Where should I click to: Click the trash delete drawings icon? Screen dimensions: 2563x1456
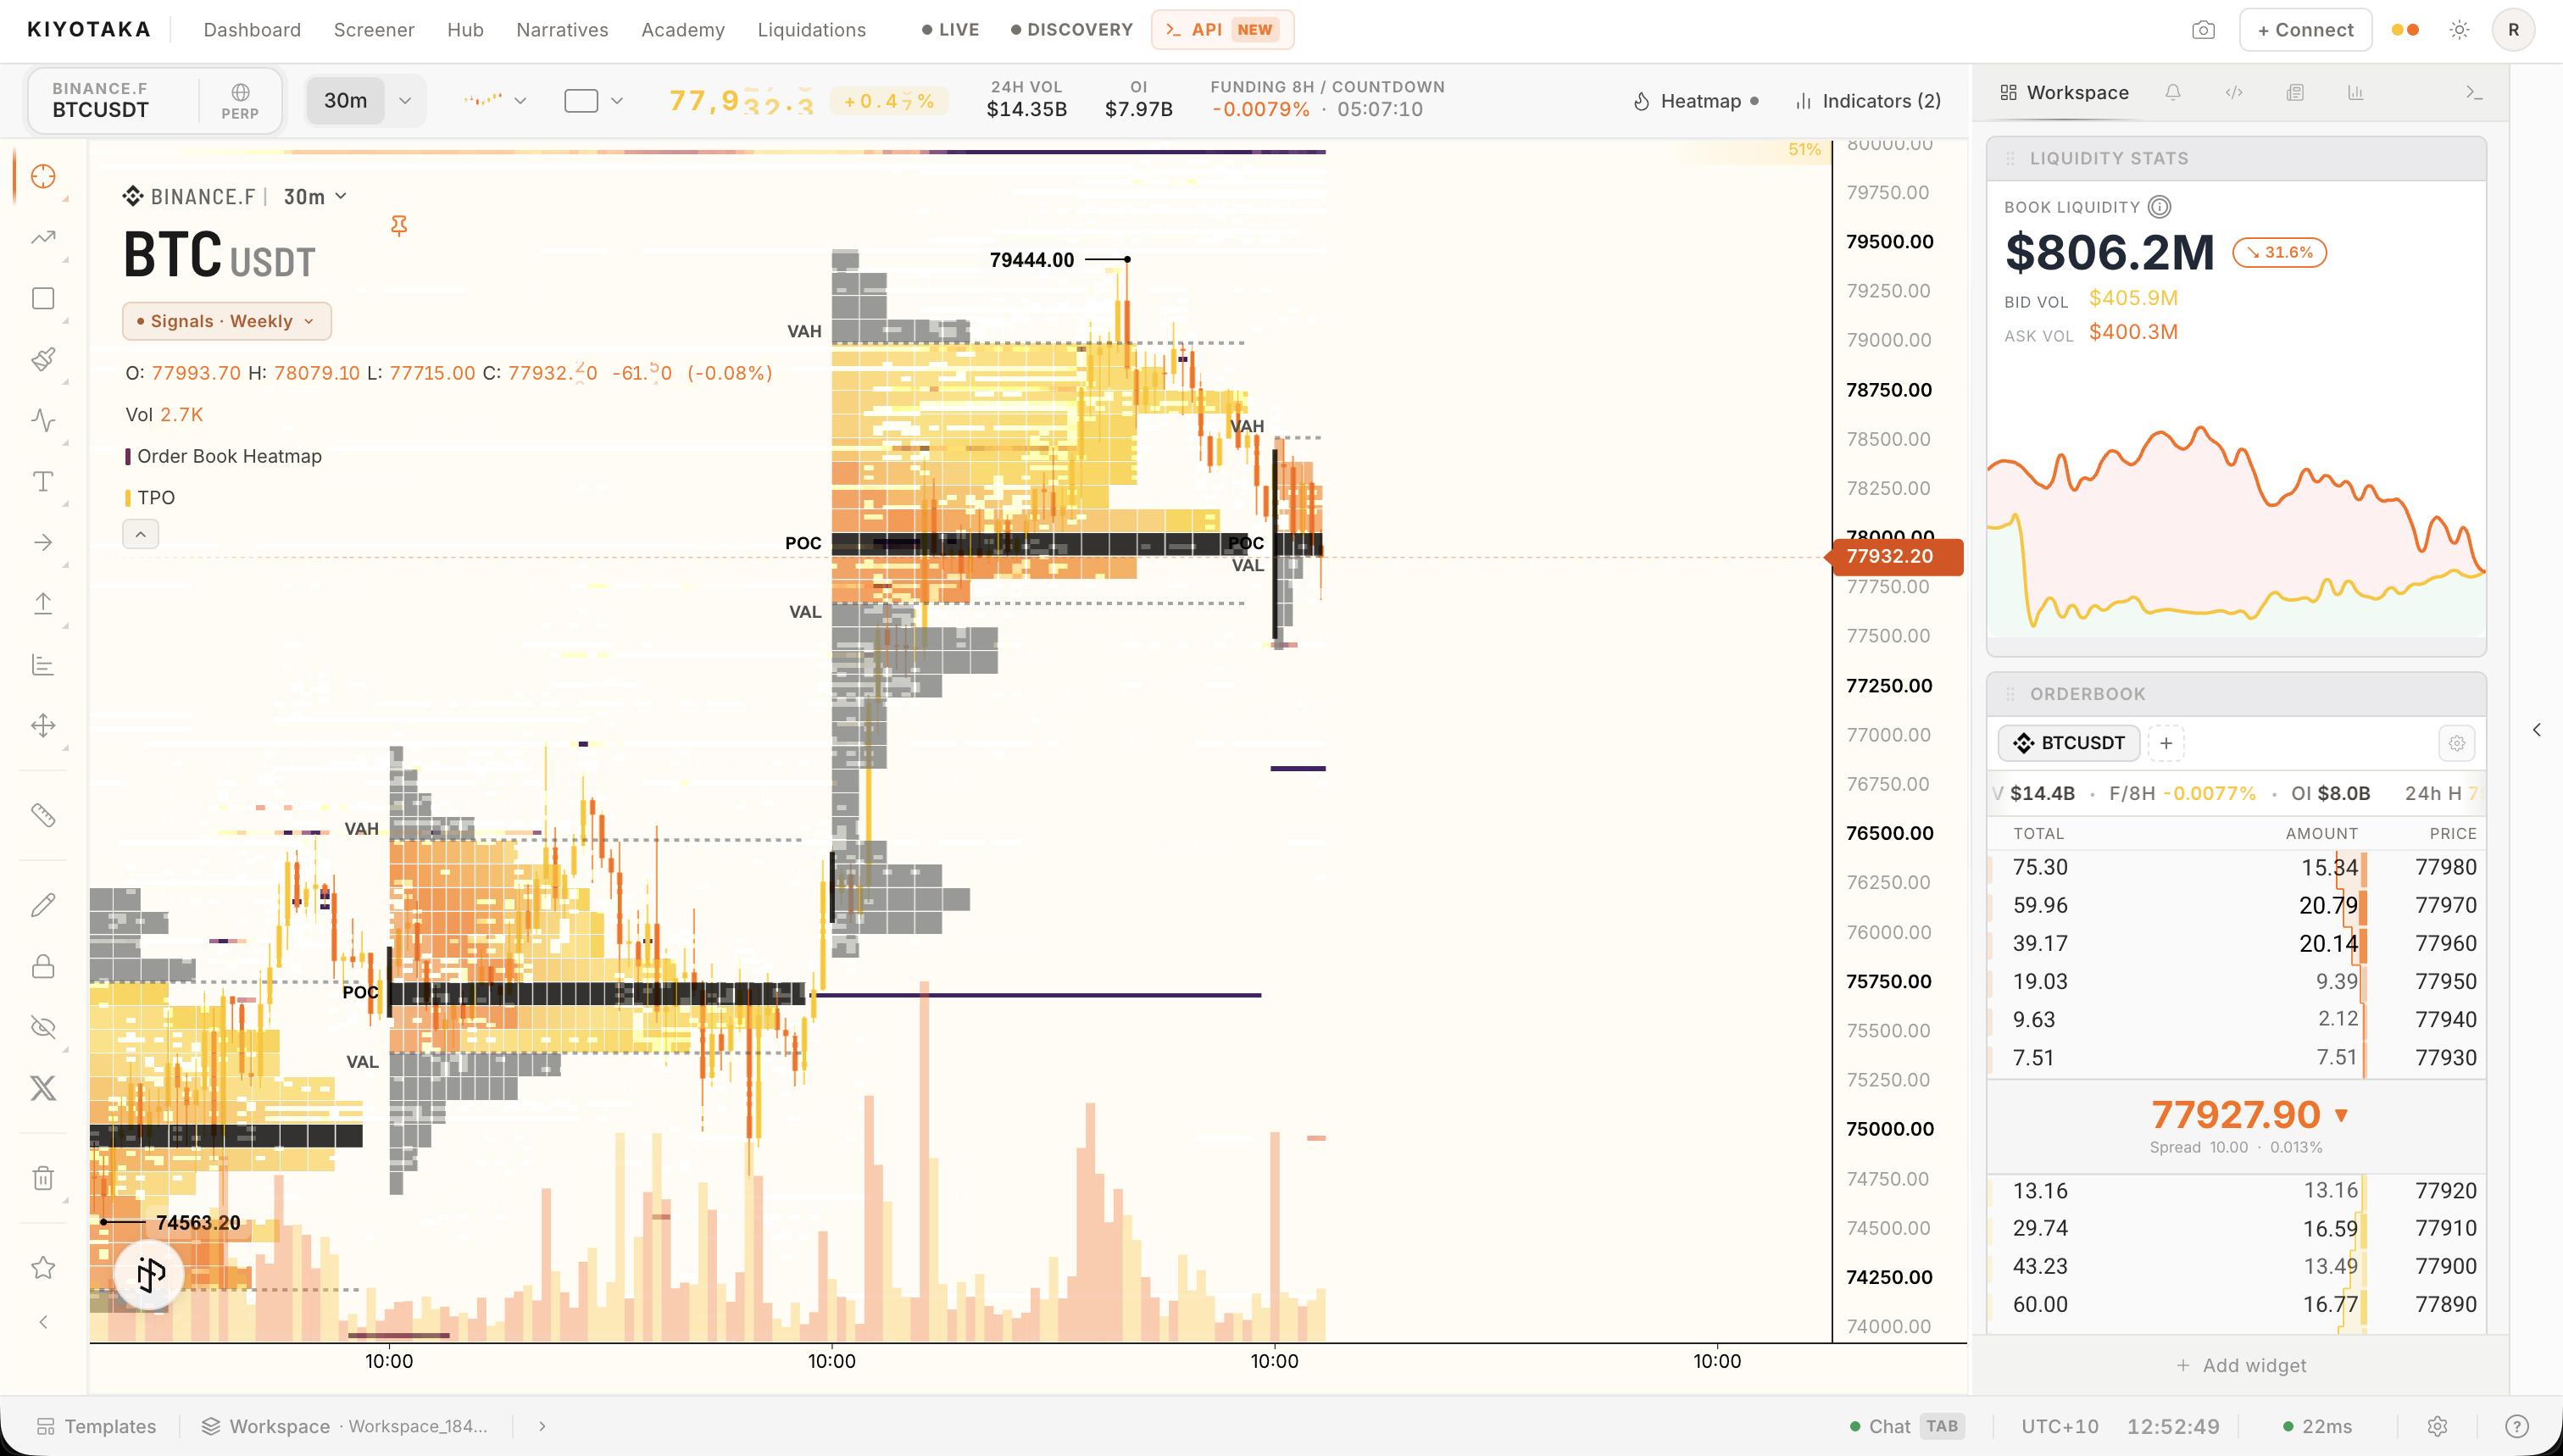pyautogui.click(x=43, y=1178)
